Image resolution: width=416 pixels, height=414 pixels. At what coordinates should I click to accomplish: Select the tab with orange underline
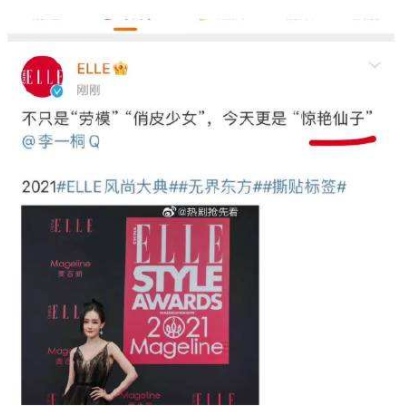pos(125,19)
